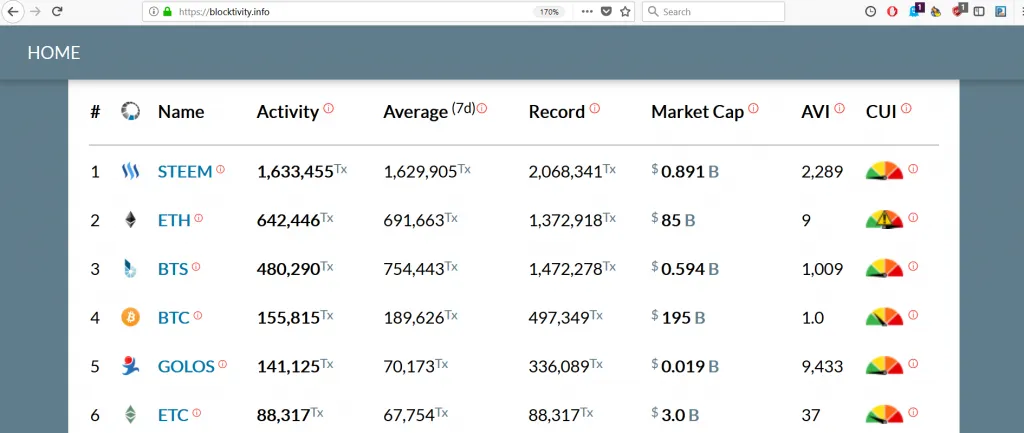This screenshot has width=1024, height=433.
Task: Click the red extension icon with gray badge
Action: [959, 10]
